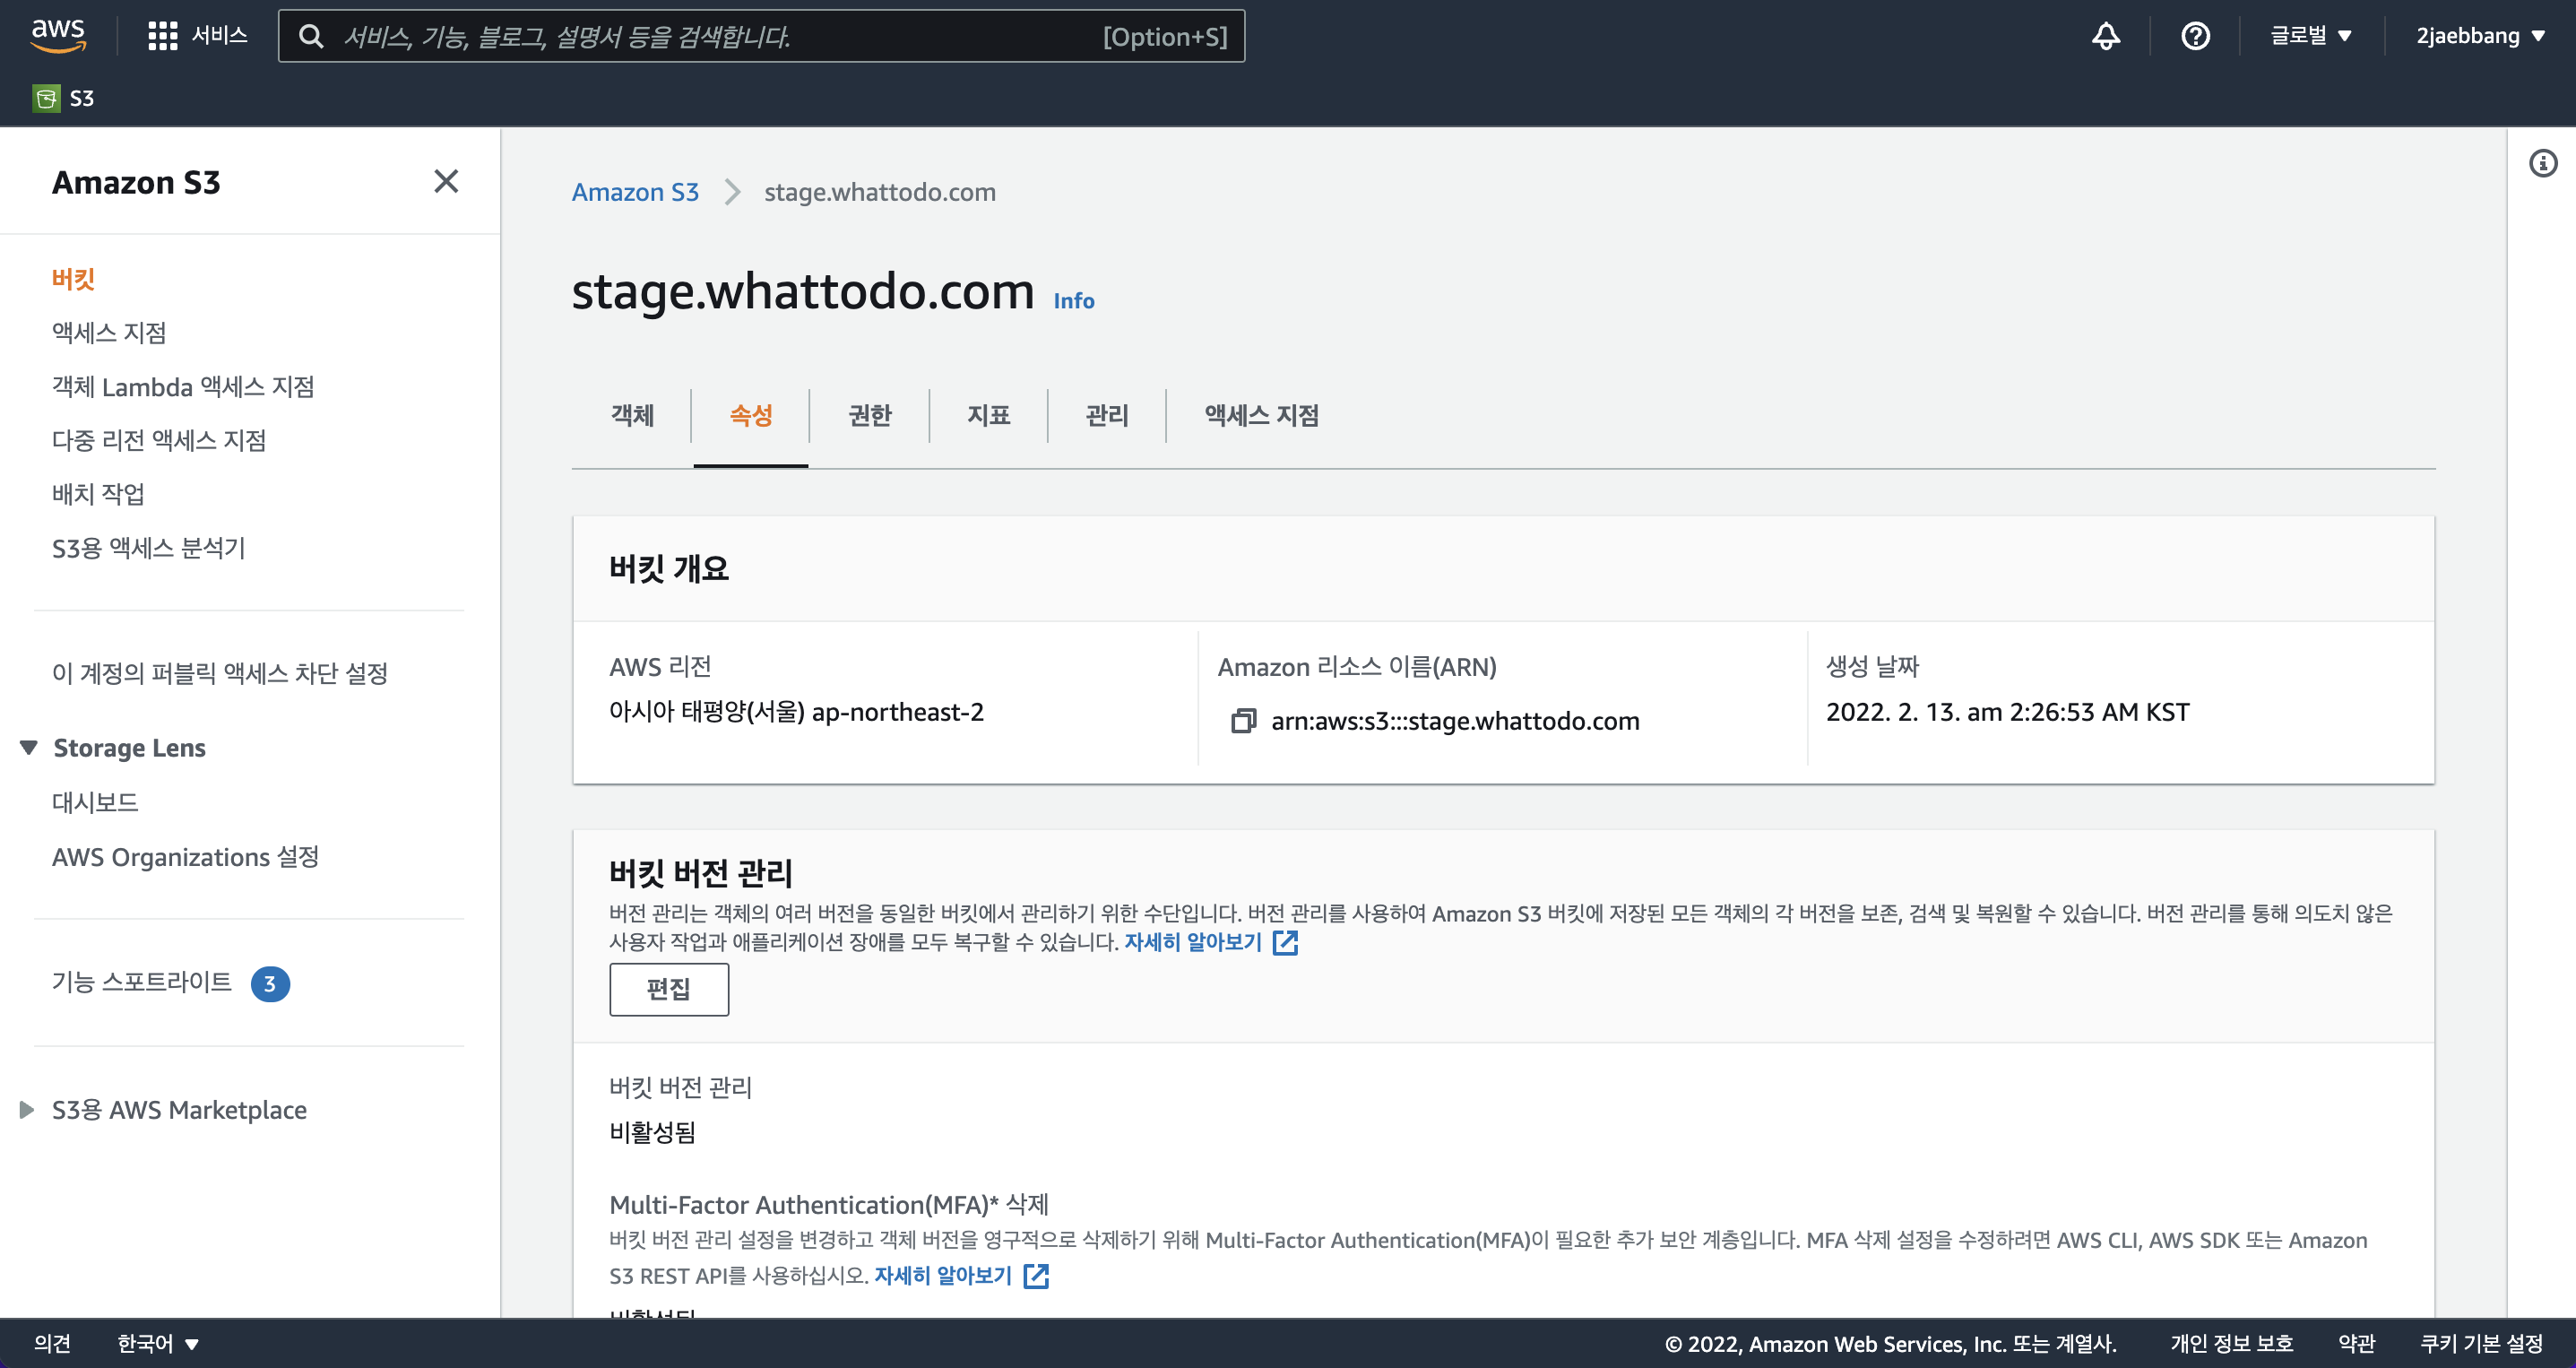Copy the bucket ARN with copy icon
The width and height of the screenshot is (2576, 1368).
point(1242,721)
